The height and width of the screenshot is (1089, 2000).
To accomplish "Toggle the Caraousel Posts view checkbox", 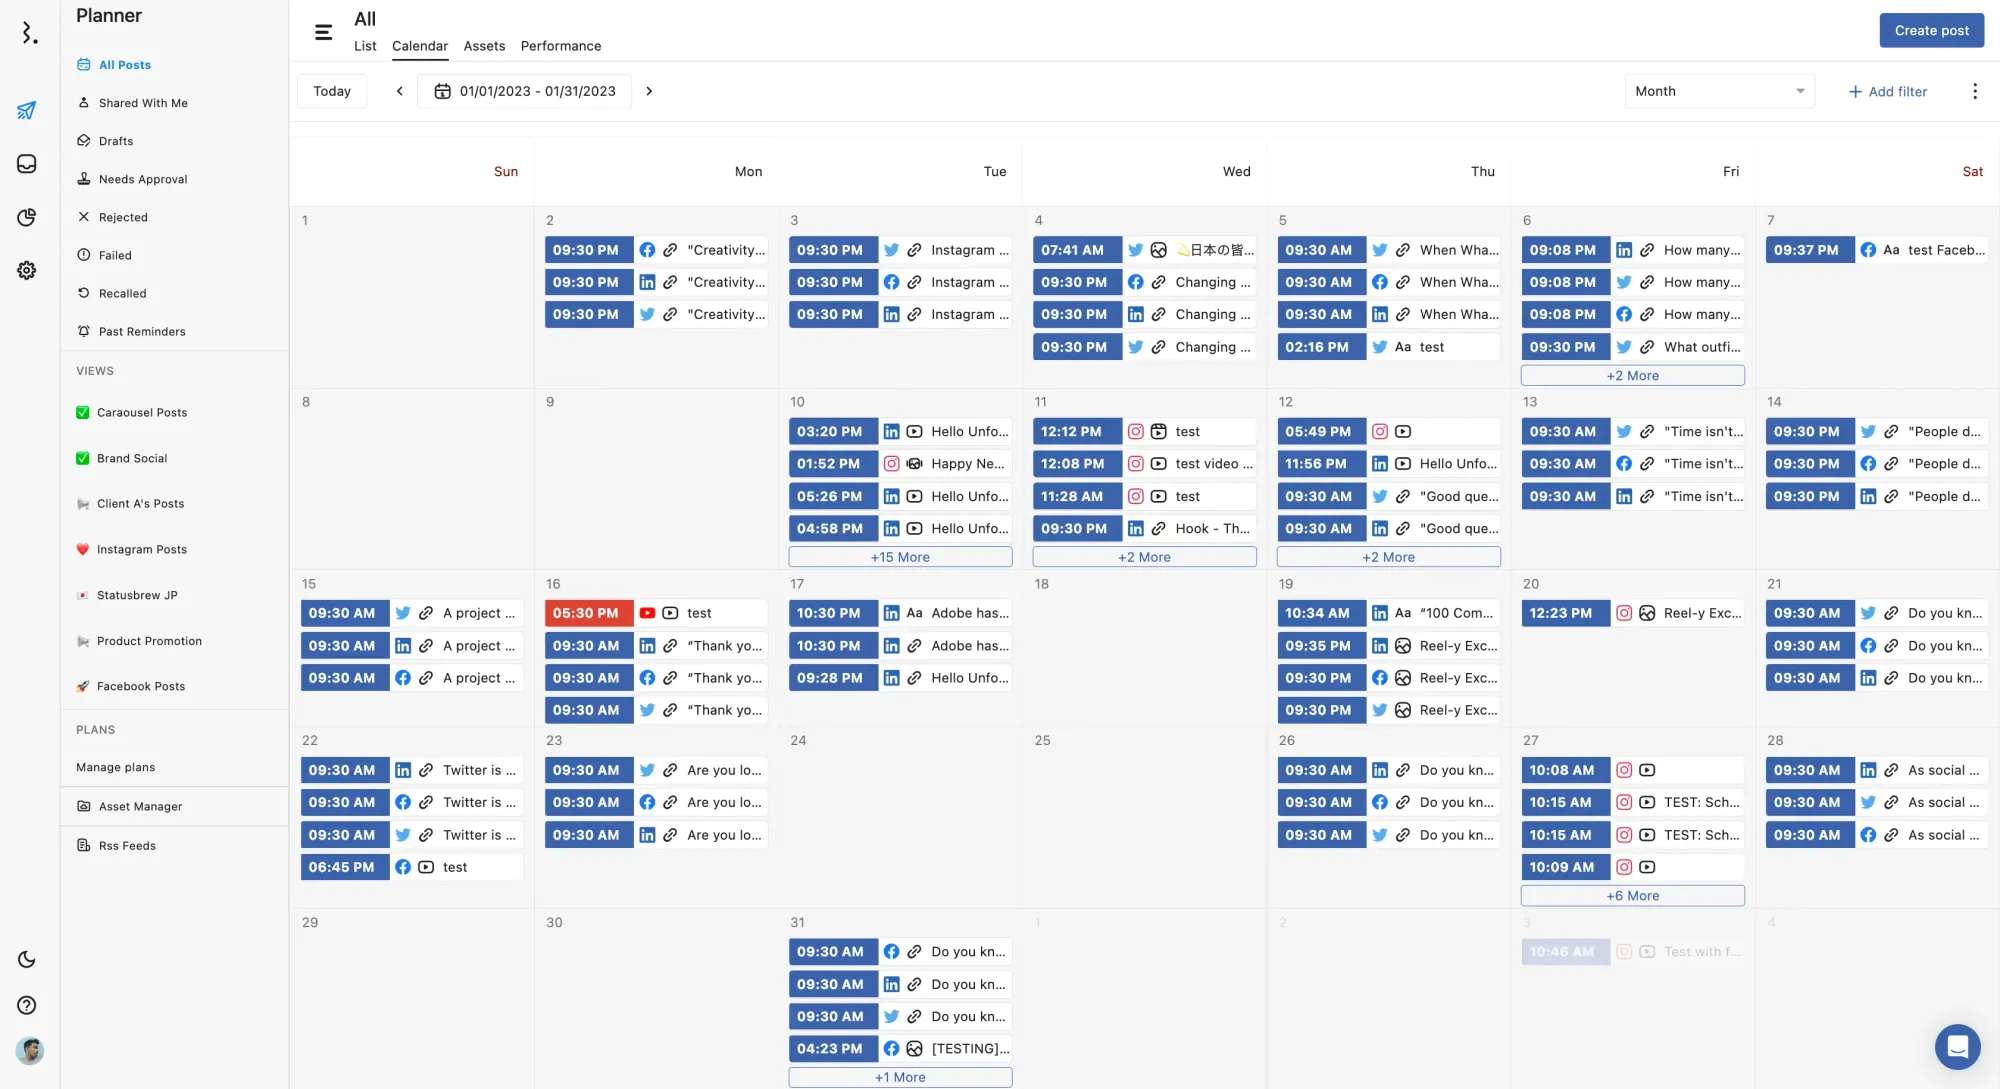I will tap(83, 412).
